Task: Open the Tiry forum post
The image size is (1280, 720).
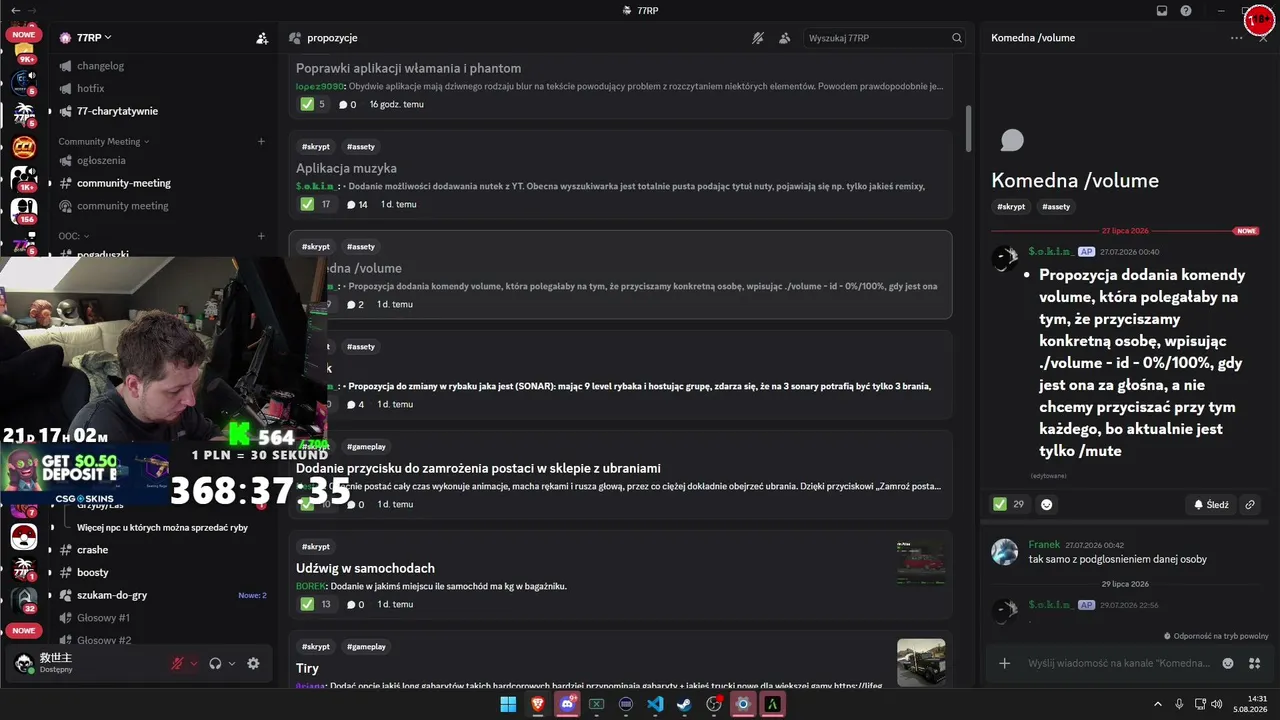Action: coord(620,660)
